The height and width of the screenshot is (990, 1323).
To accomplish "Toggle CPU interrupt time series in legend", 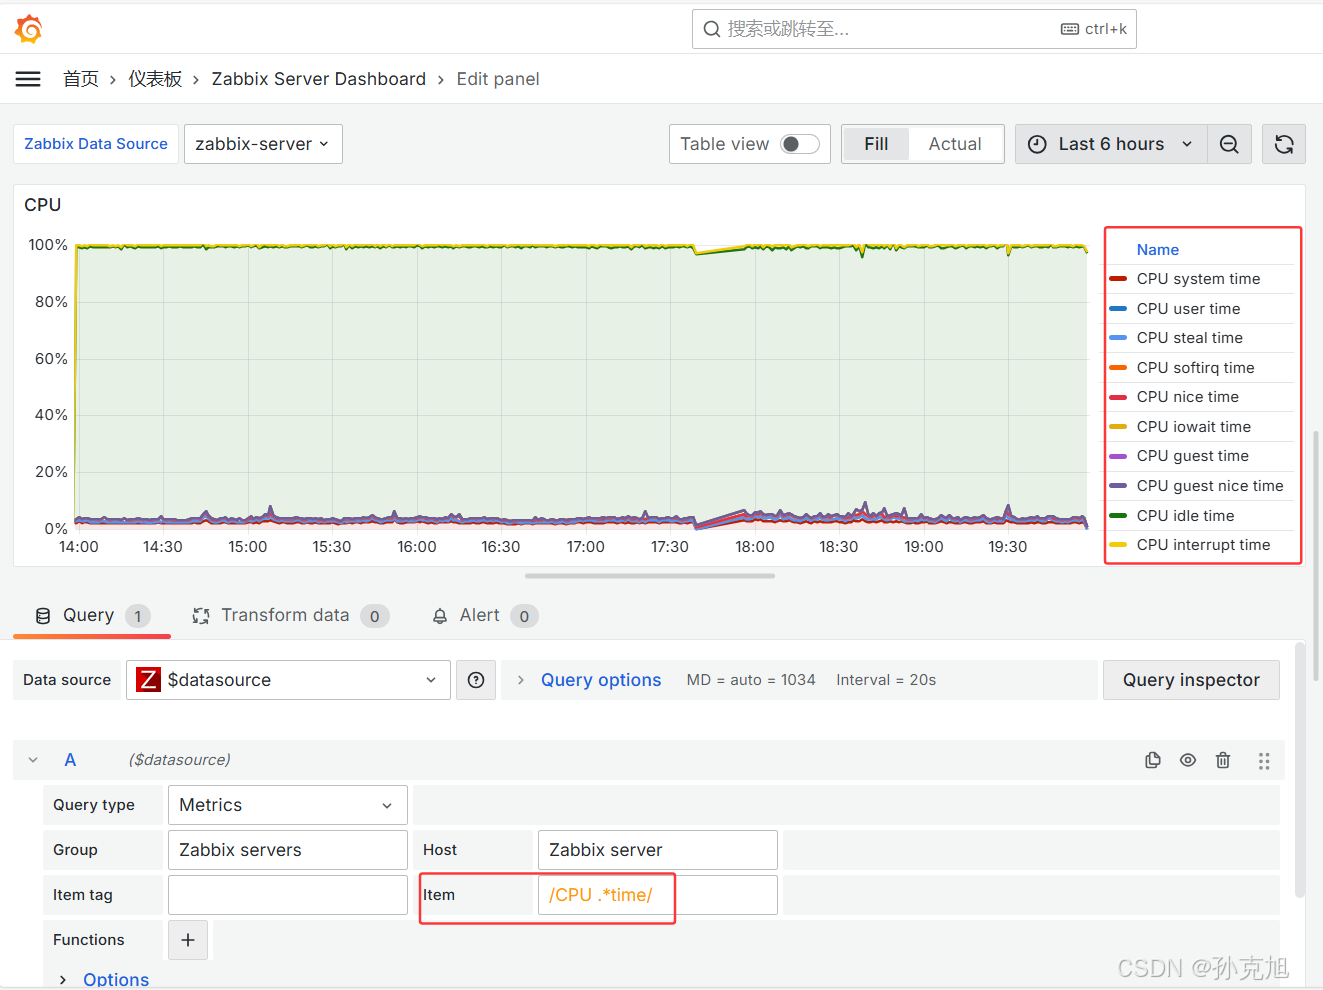I will pos(1203,545).
